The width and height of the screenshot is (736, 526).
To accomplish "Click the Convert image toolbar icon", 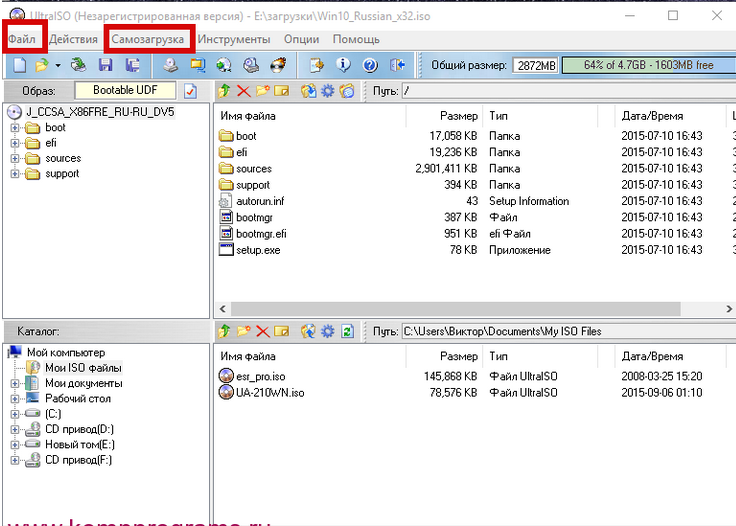I will (197, 65).
